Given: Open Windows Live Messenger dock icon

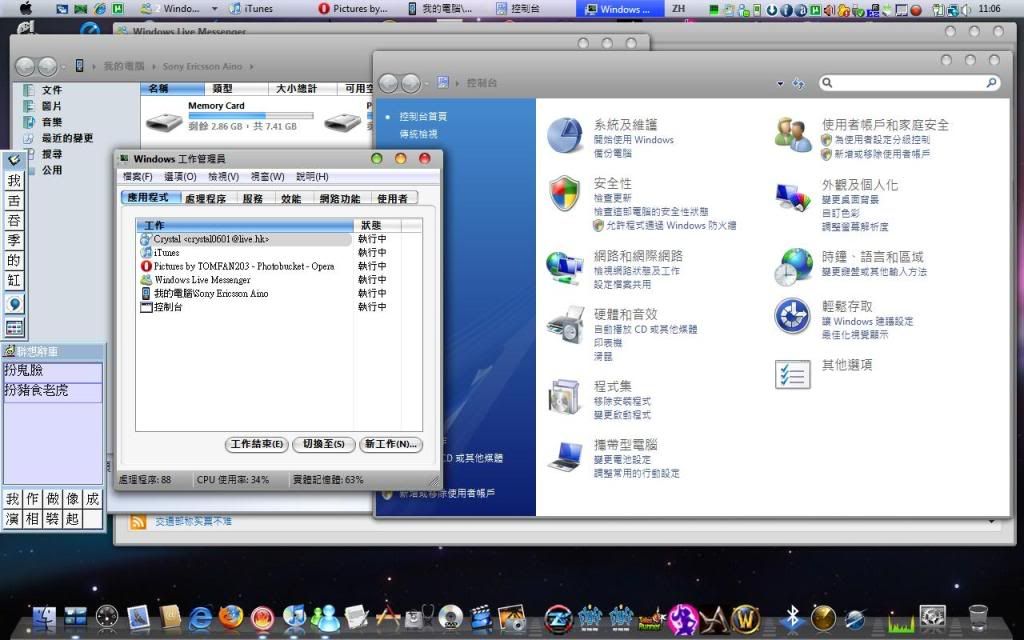Looking at the screenshot, I should pyautogui.click(x=325, y=616).
